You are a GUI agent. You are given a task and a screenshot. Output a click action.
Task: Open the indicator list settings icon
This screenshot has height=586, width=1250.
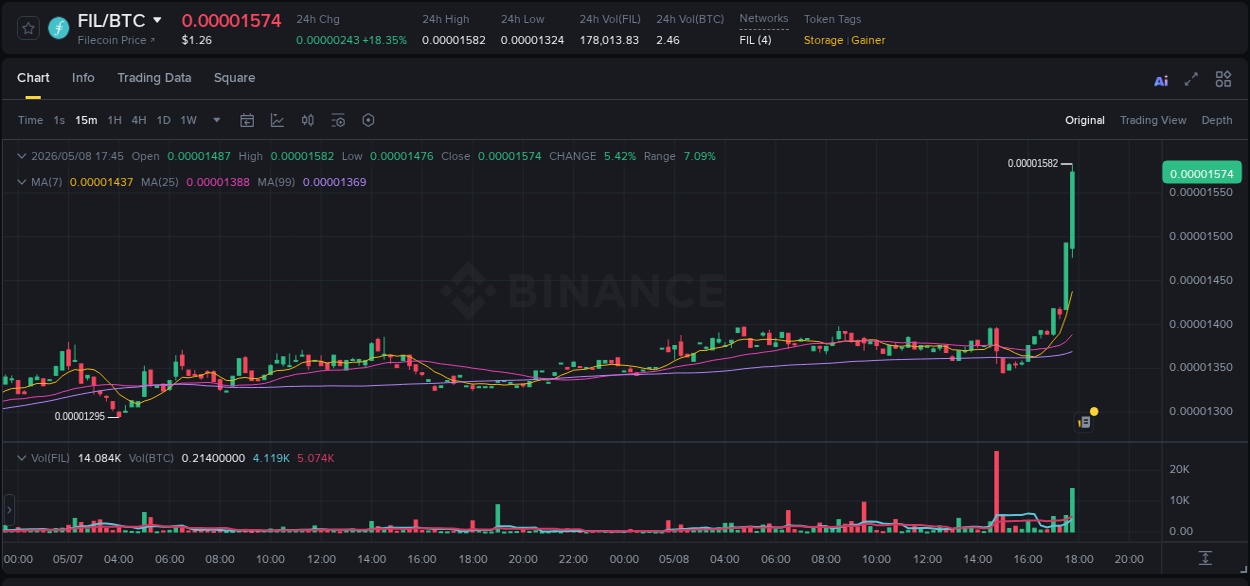coord(338,120)
